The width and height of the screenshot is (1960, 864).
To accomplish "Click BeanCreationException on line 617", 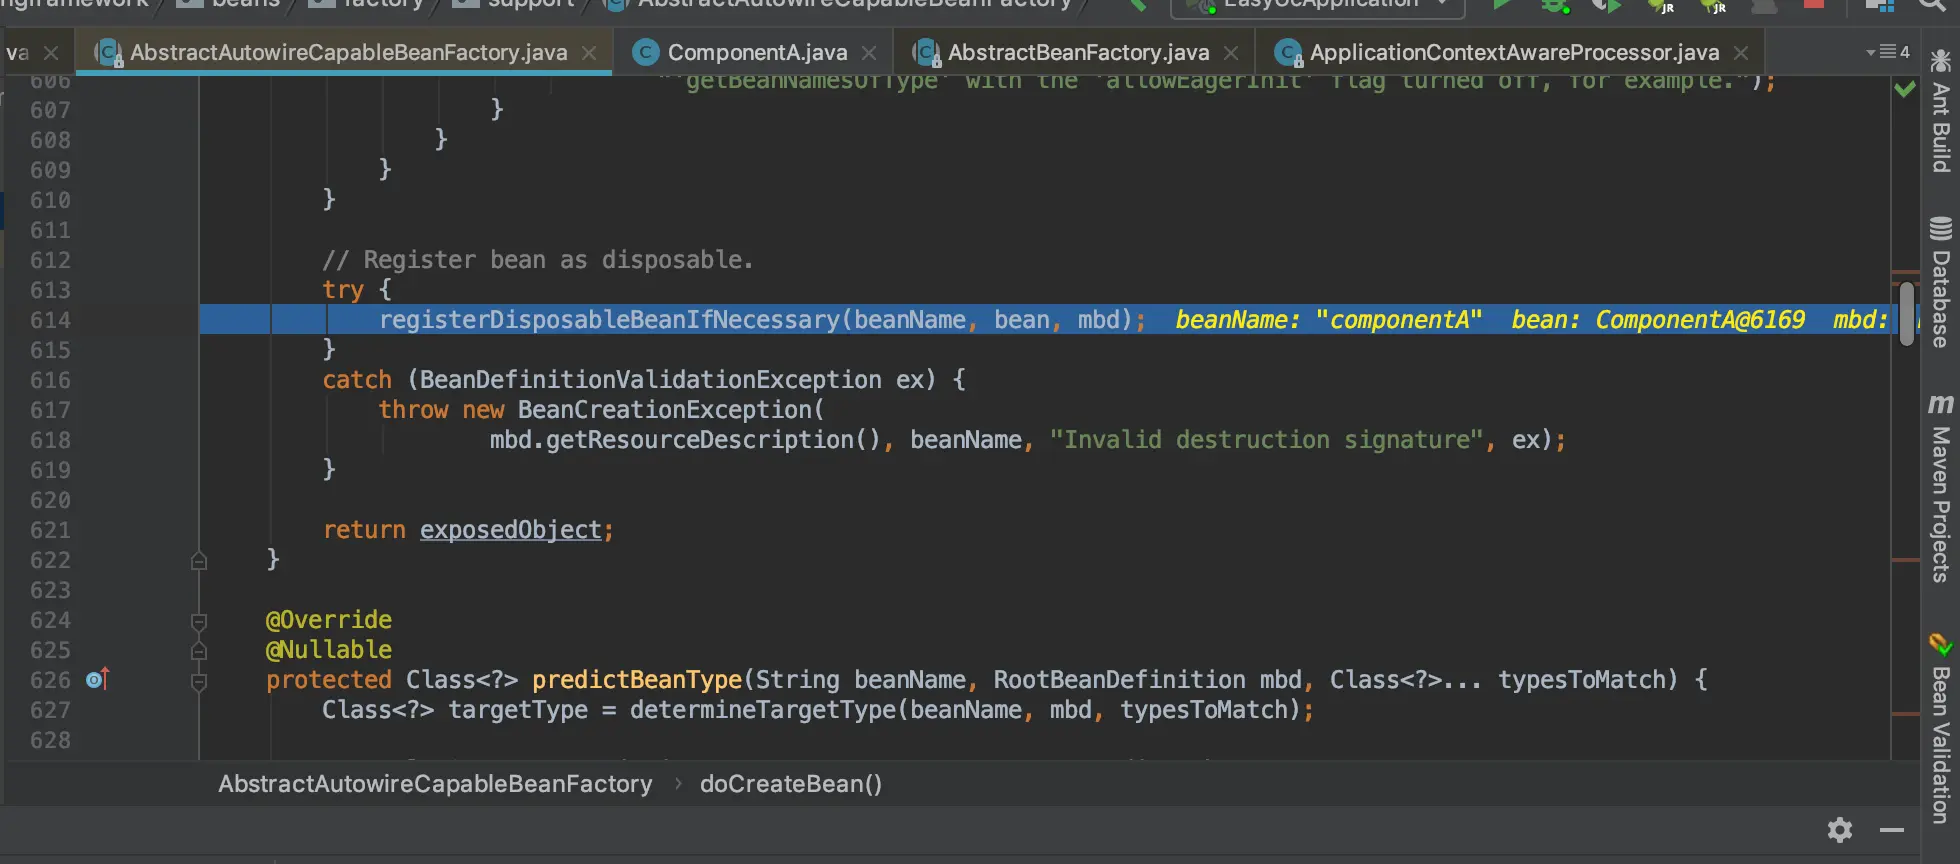I will pos(665,410).
